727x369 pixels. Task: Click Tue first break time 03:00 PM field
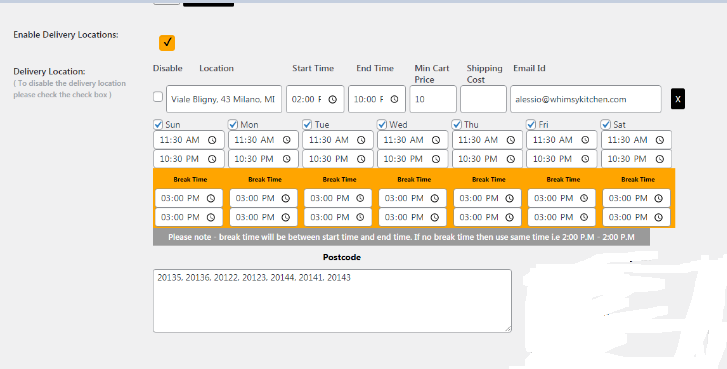(x=338, y=198)
